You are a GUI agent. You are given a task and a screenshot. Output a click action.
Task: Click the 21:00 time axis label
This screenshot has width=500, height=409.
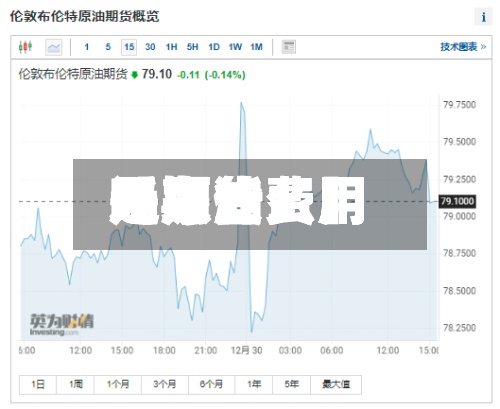click(x=206, y=350)
